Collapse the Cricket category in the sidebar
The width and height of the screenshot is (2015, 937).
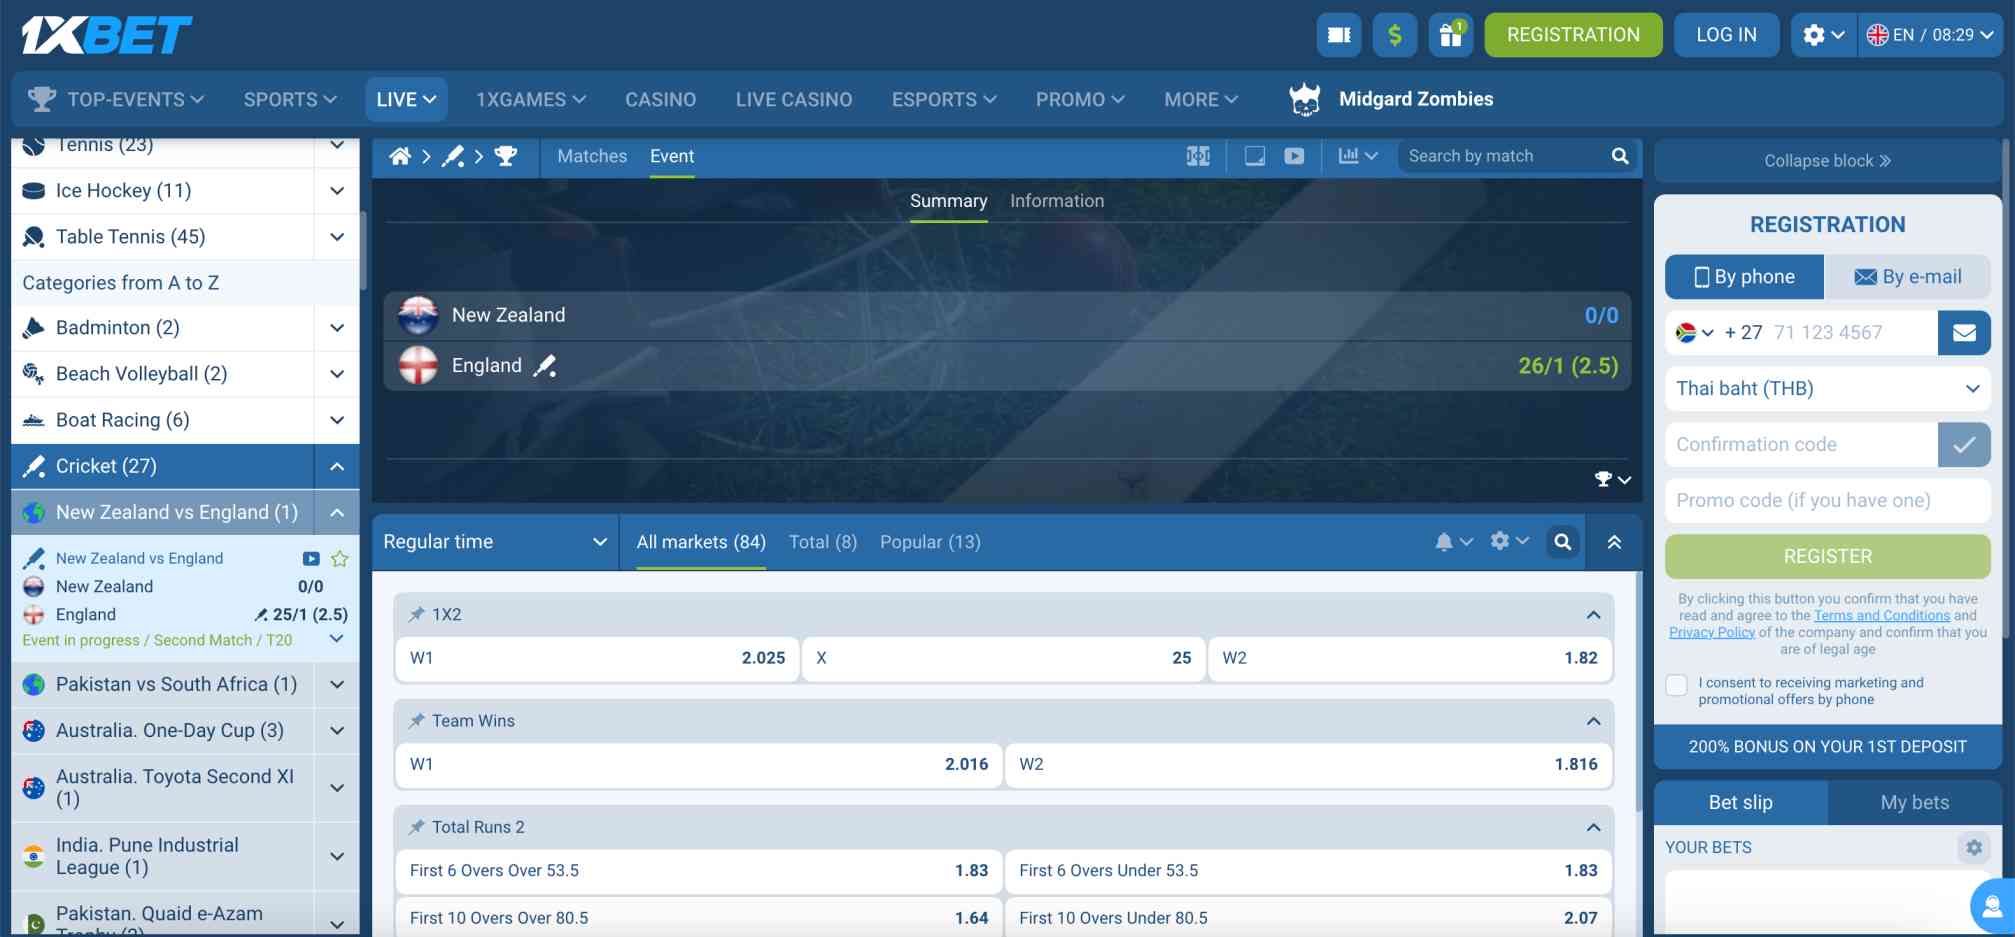[336, 466]
